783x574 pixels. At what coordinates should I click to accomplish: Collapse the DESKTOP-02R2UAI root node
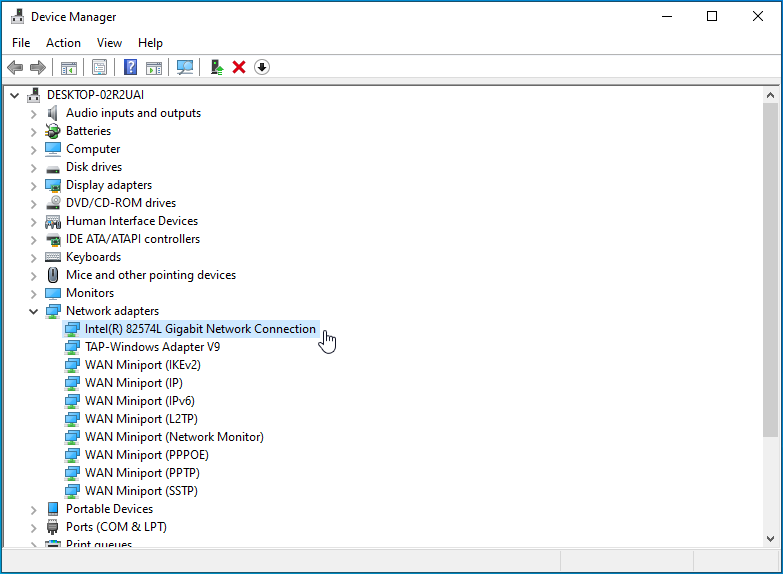pos(14,95)
